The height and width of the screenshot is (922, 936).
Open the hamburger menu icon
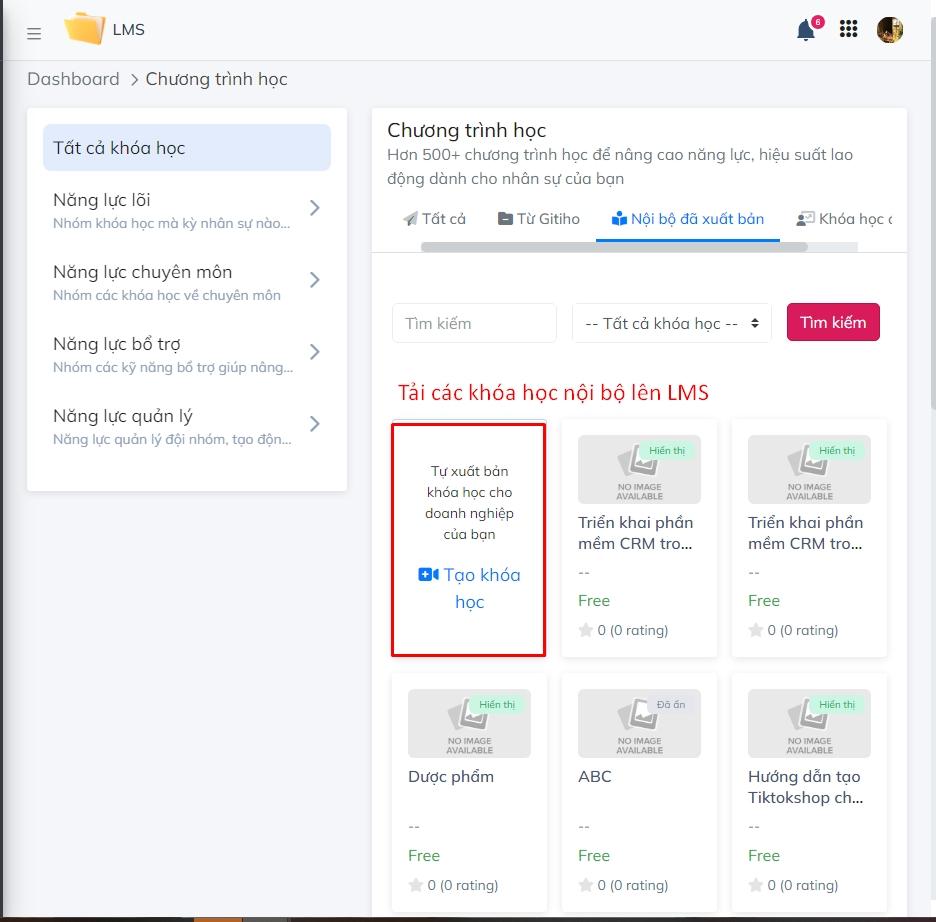coord(33,33)
